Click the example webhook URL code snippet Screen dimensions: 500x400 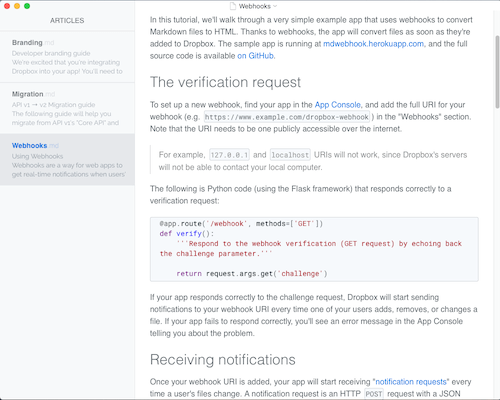point(287,117)
